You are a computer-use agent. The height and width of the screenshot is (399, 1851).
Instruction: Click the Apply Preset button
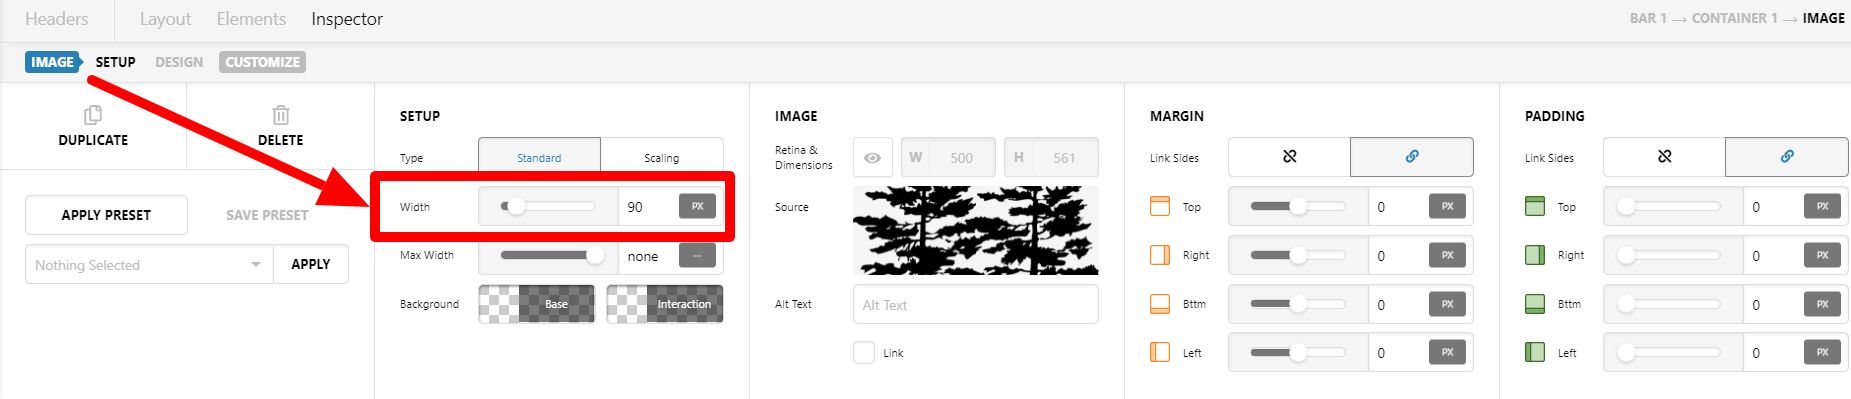106,215
